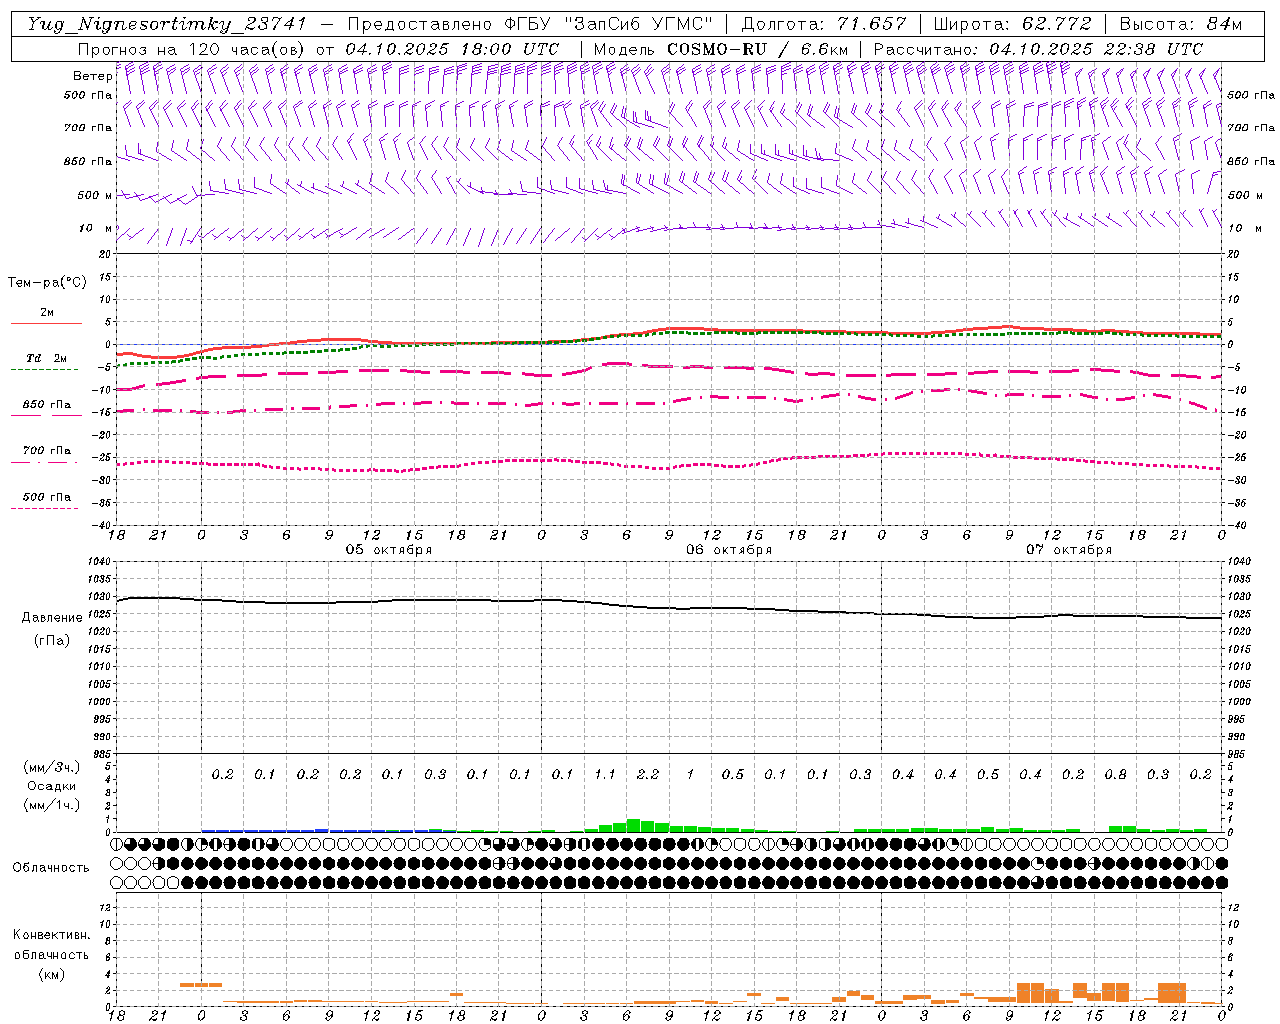Viewport: 1280px width, 1024px height.
Task: Click the Тем-ра(°C) panel label
Action: [47, 283]
